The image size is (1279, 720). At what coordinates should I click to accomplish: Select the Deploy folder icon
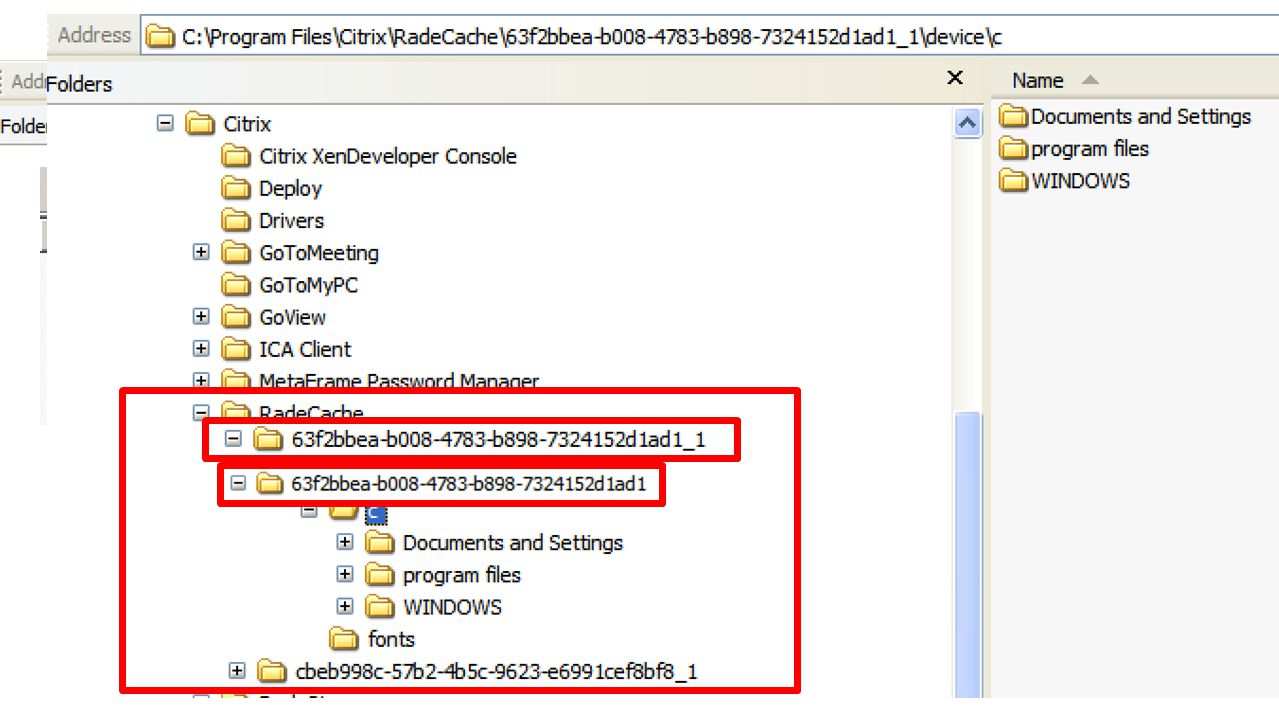click(x=236, y=188)
